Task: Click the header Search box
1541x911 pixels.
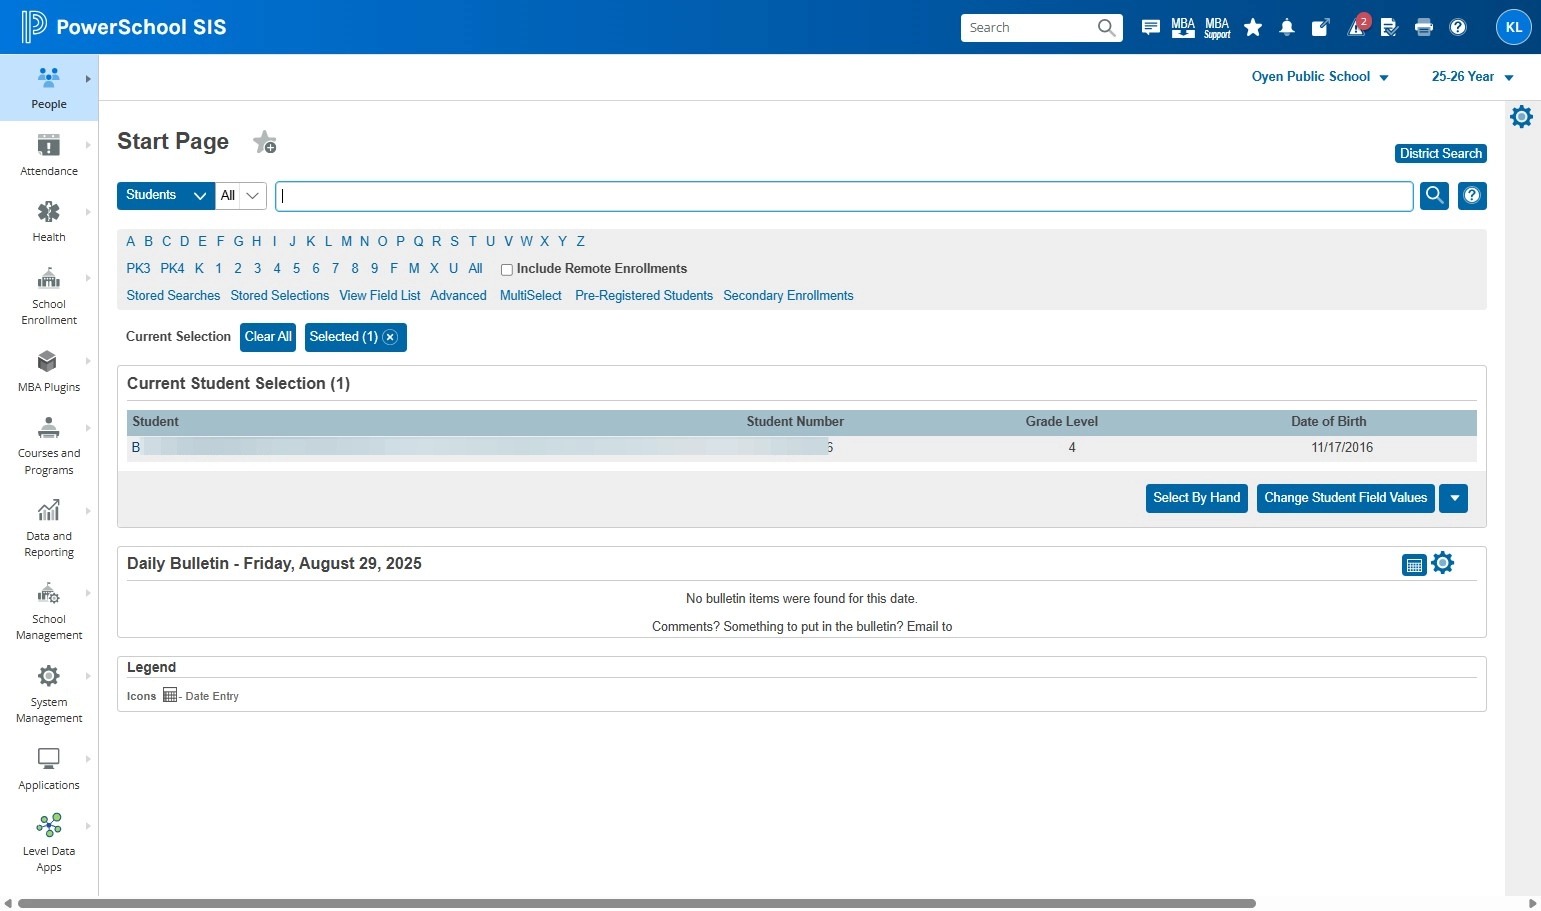Action: (1041, 27)
